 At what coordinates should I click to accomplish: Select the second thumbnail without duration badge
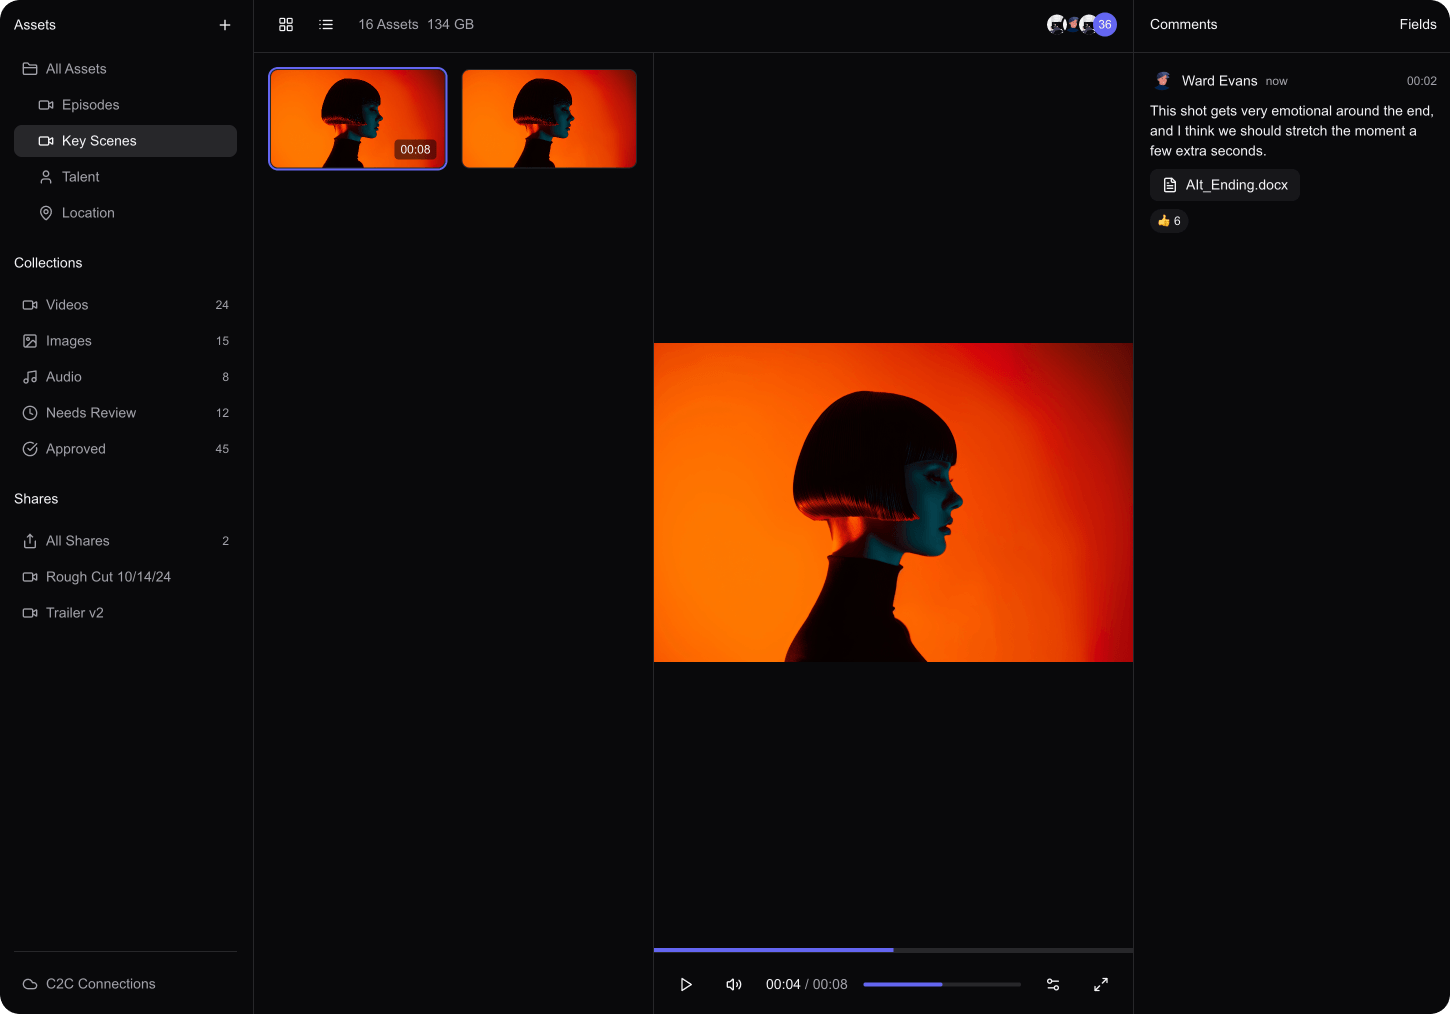coord(549,119)
